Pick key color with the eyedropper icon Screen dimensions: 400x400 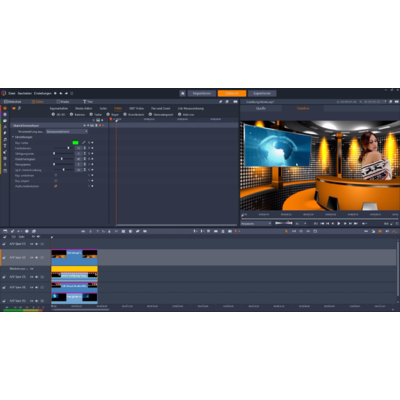[83, 143]
